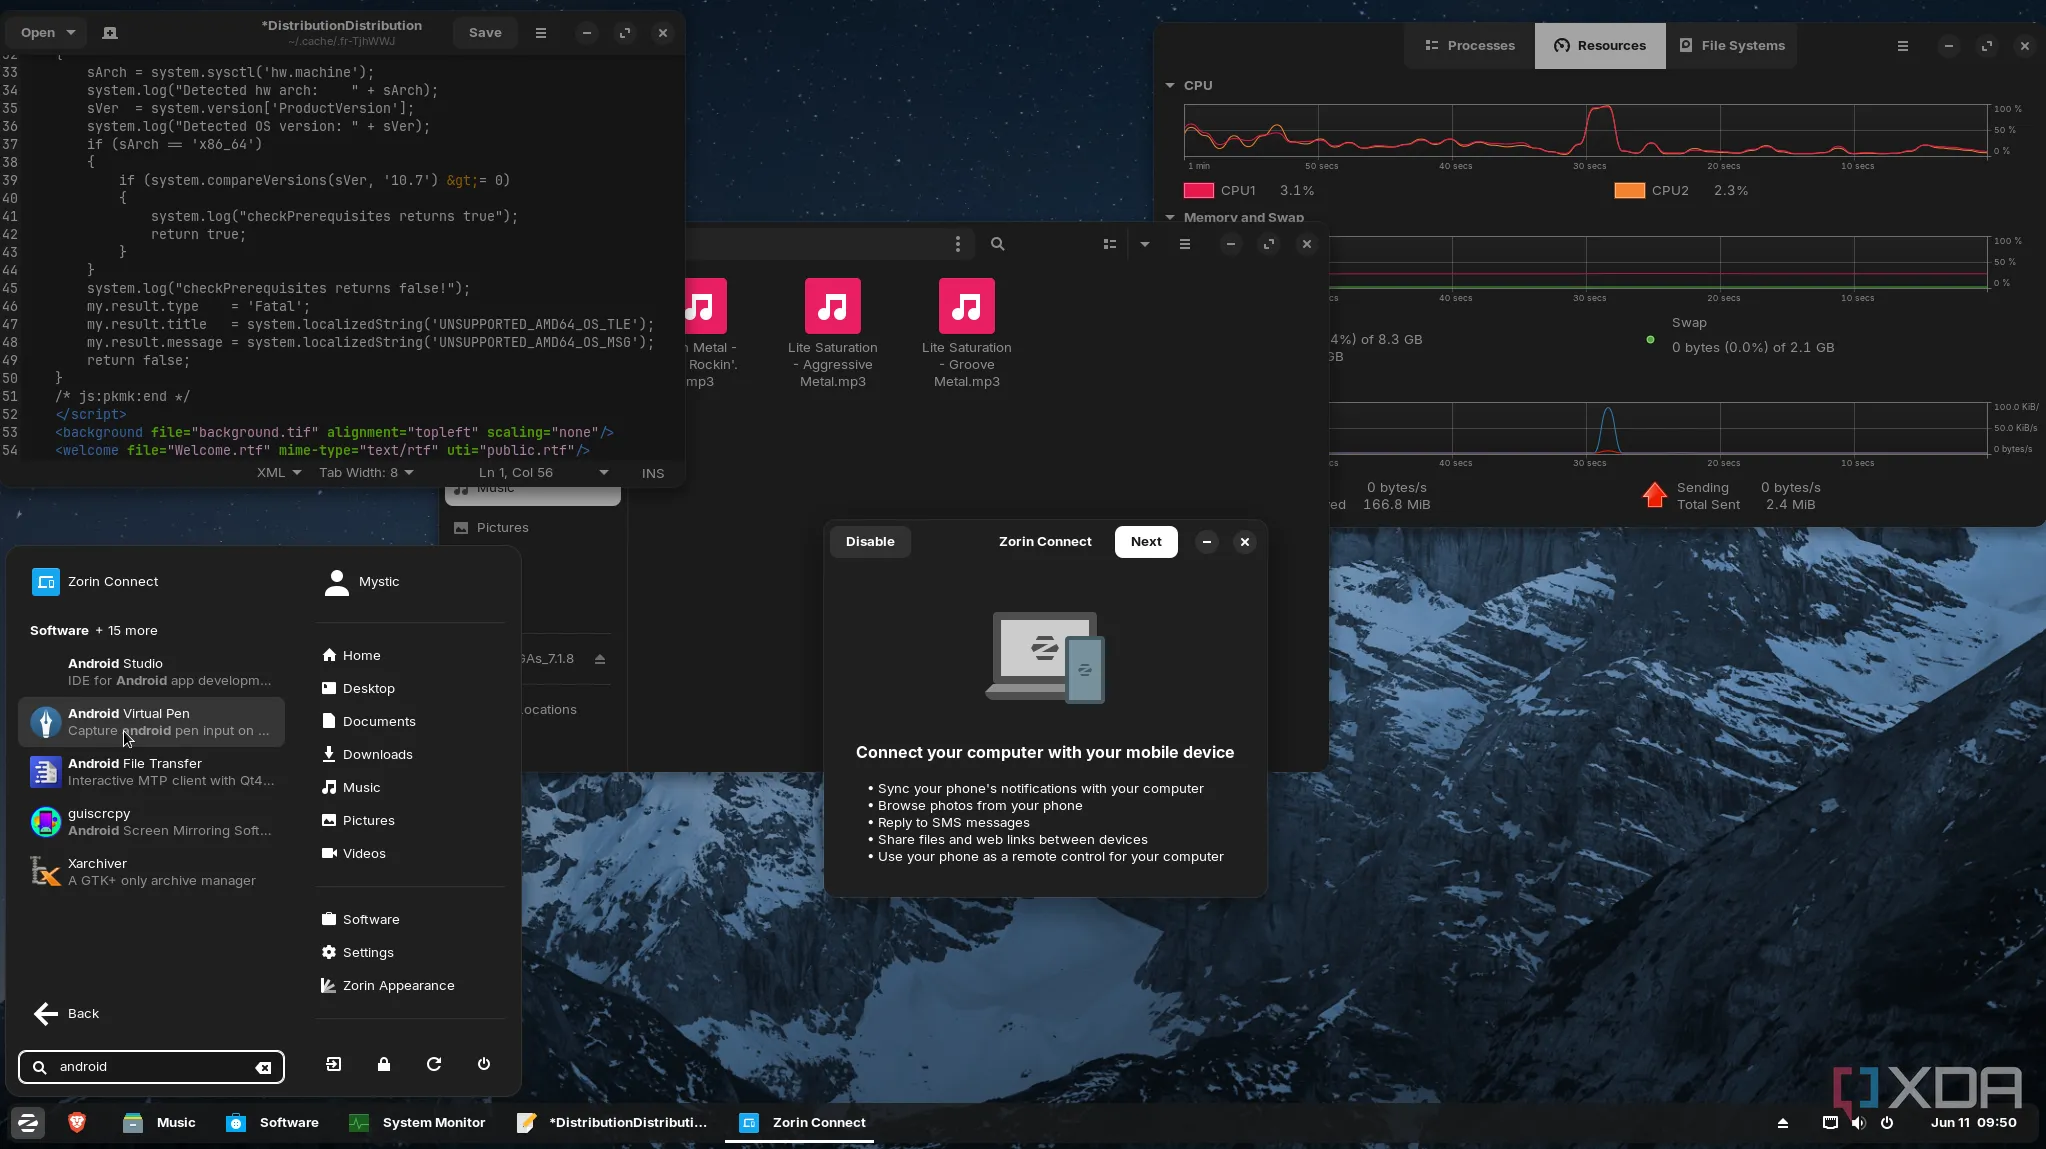Switch to System Monitor on taskbar
Viewport: 2046px width, 1149px height.
coord(417,1123)
